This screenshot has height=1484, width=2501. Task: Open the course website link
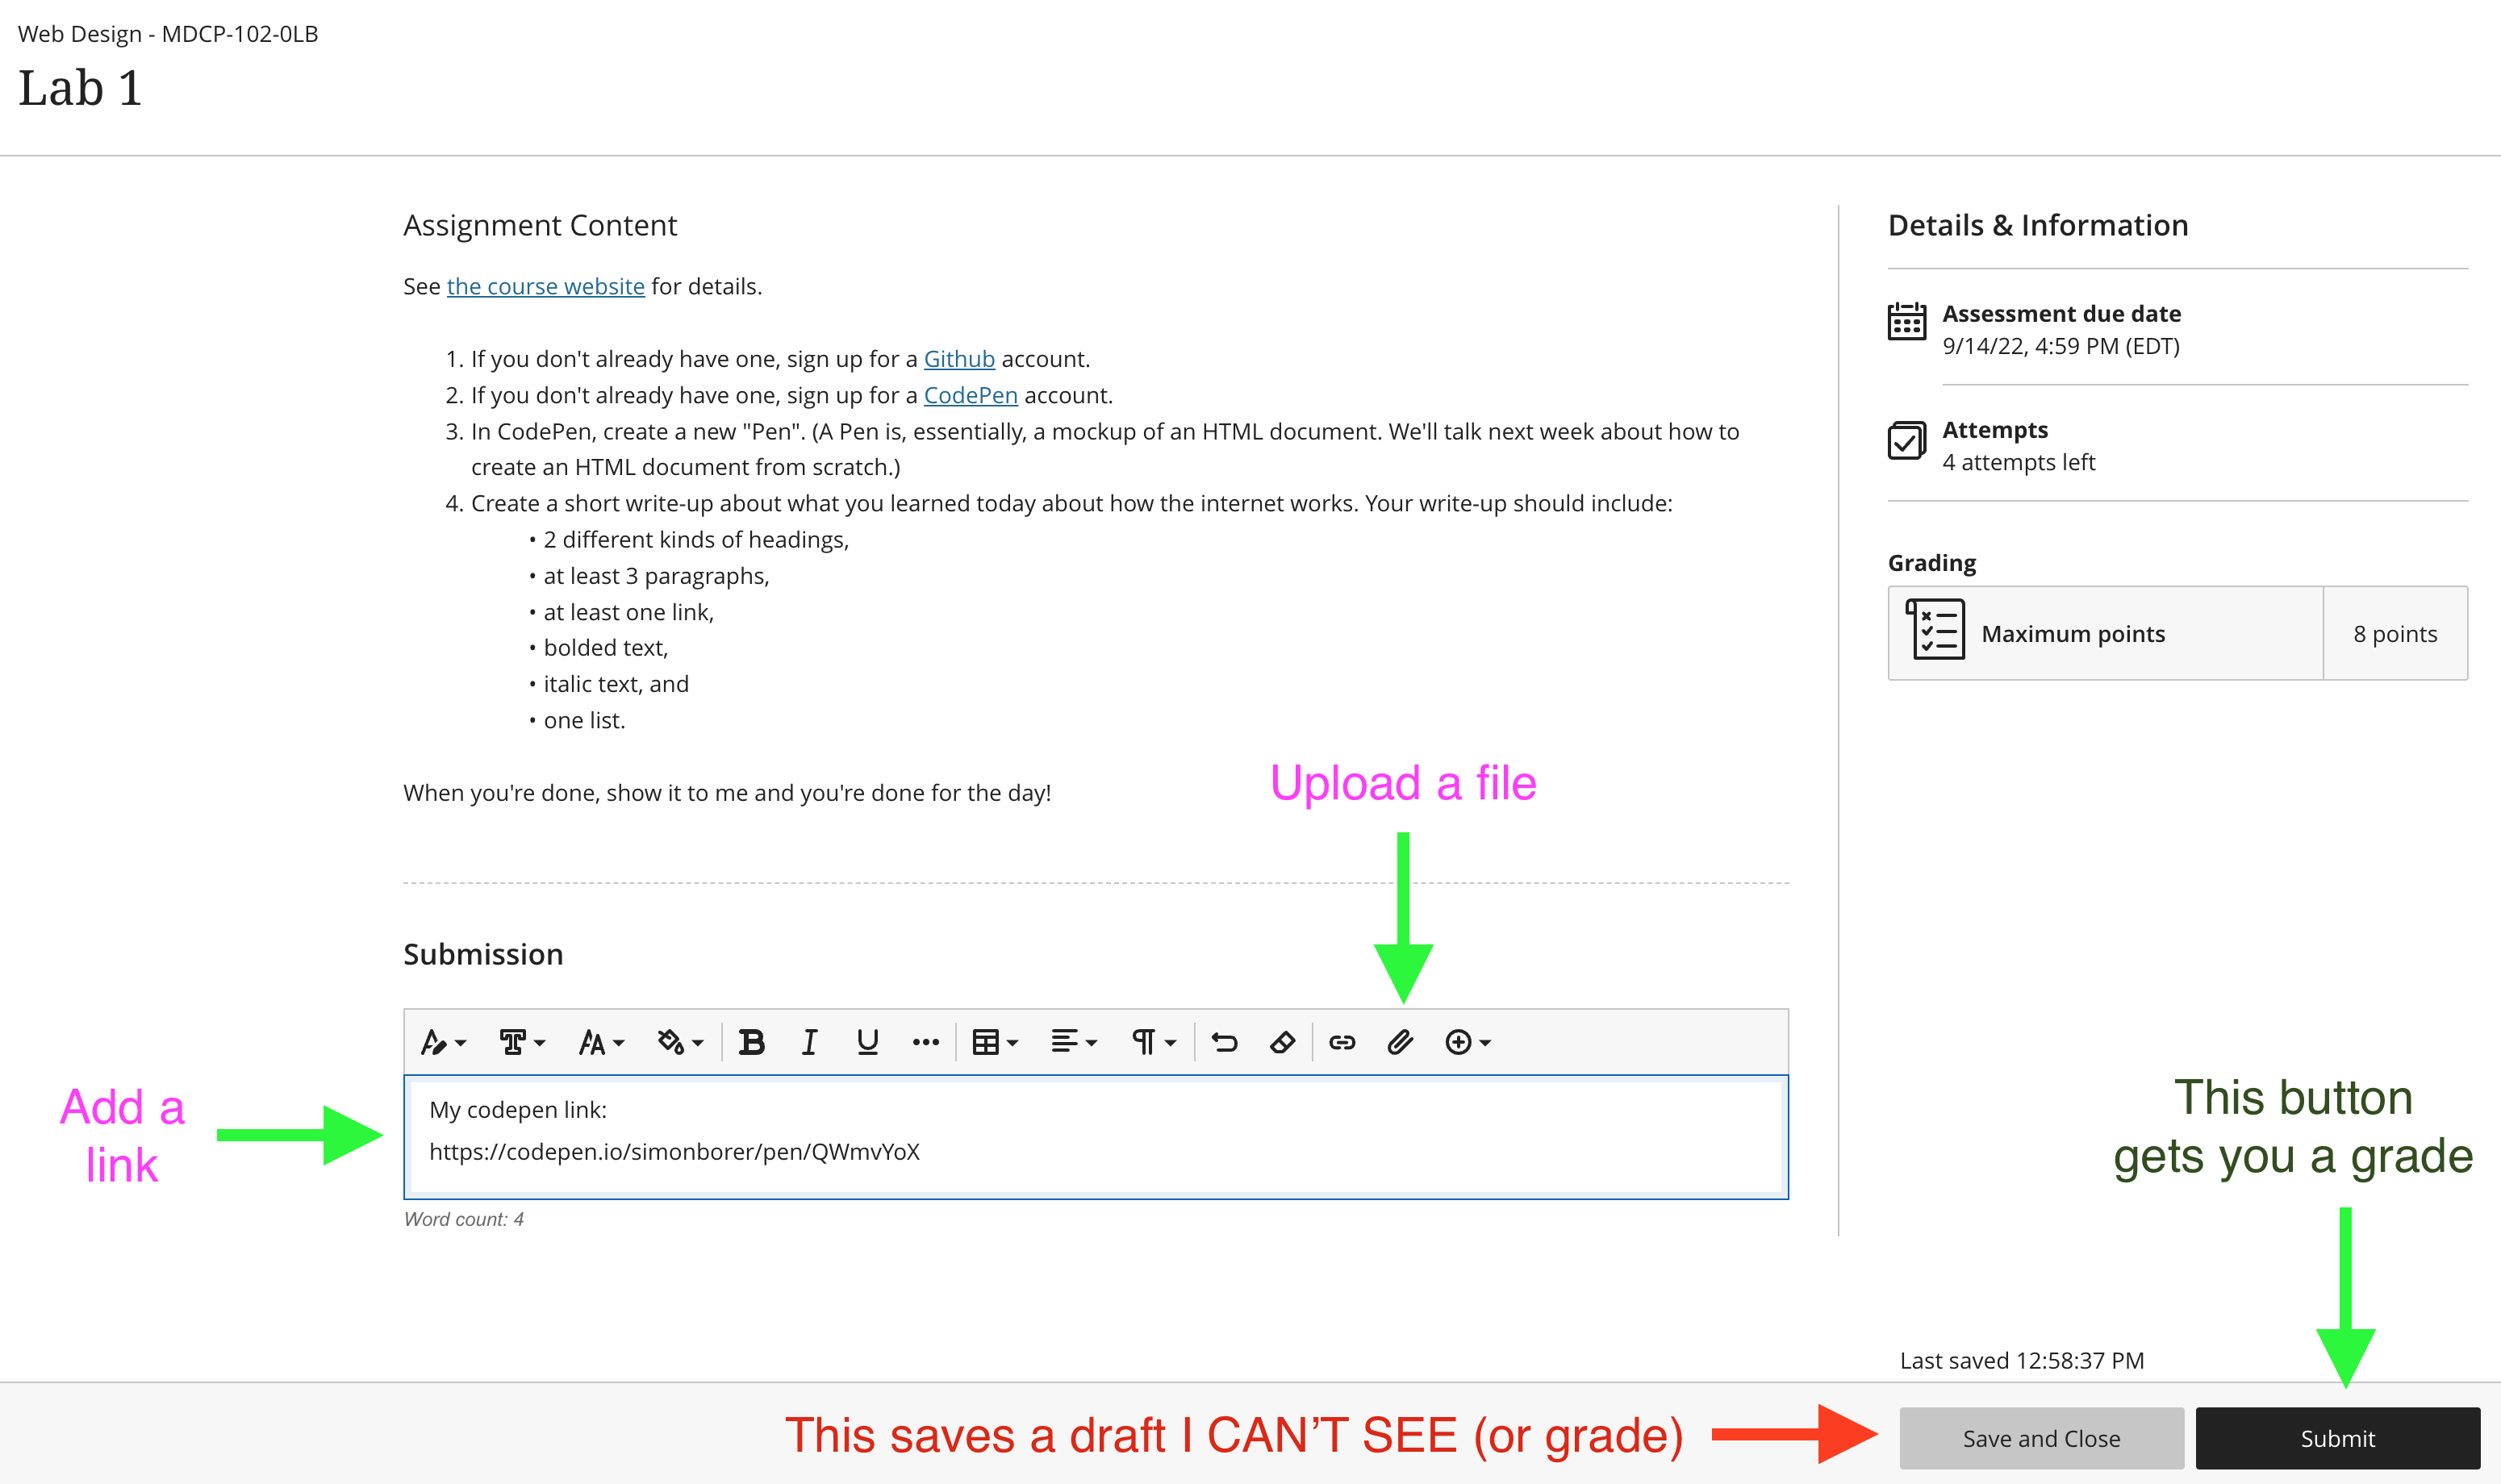click(x=545, y=286)
